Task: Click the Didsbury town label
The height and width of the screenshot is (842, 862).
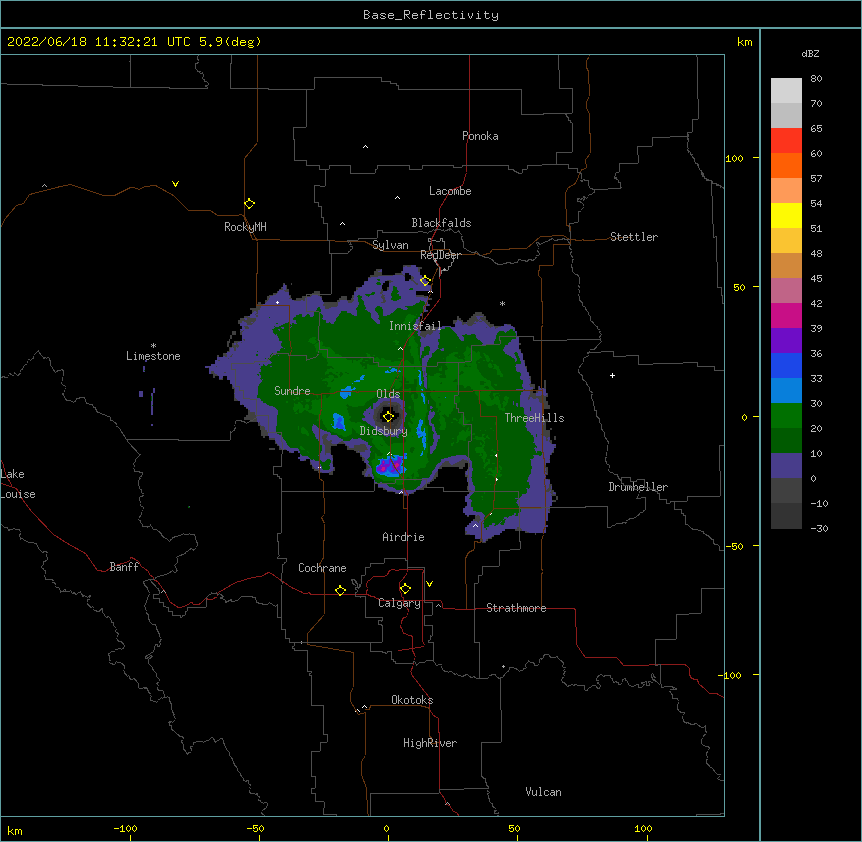Action: (x=384, y=431)
